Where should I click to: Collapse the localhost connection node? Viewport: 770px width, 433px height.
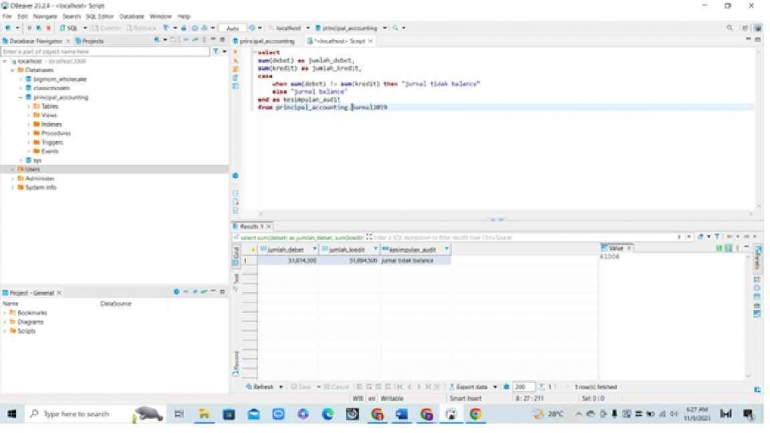tap(5, 61)
